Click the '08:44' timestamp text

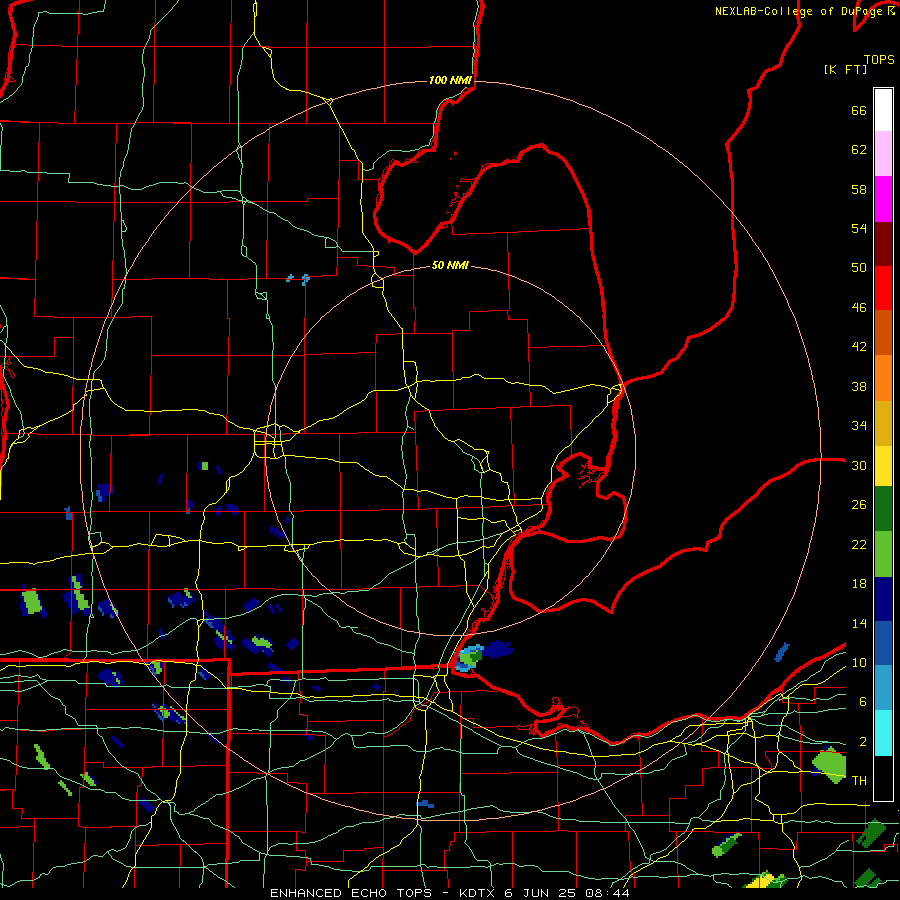(608, 893)
